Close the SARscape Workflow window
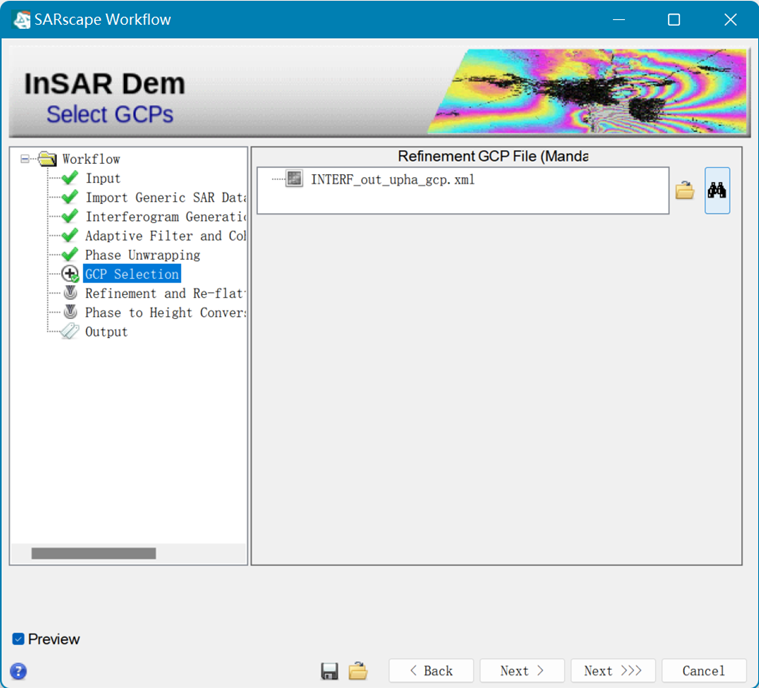 [x=730, y=19]
